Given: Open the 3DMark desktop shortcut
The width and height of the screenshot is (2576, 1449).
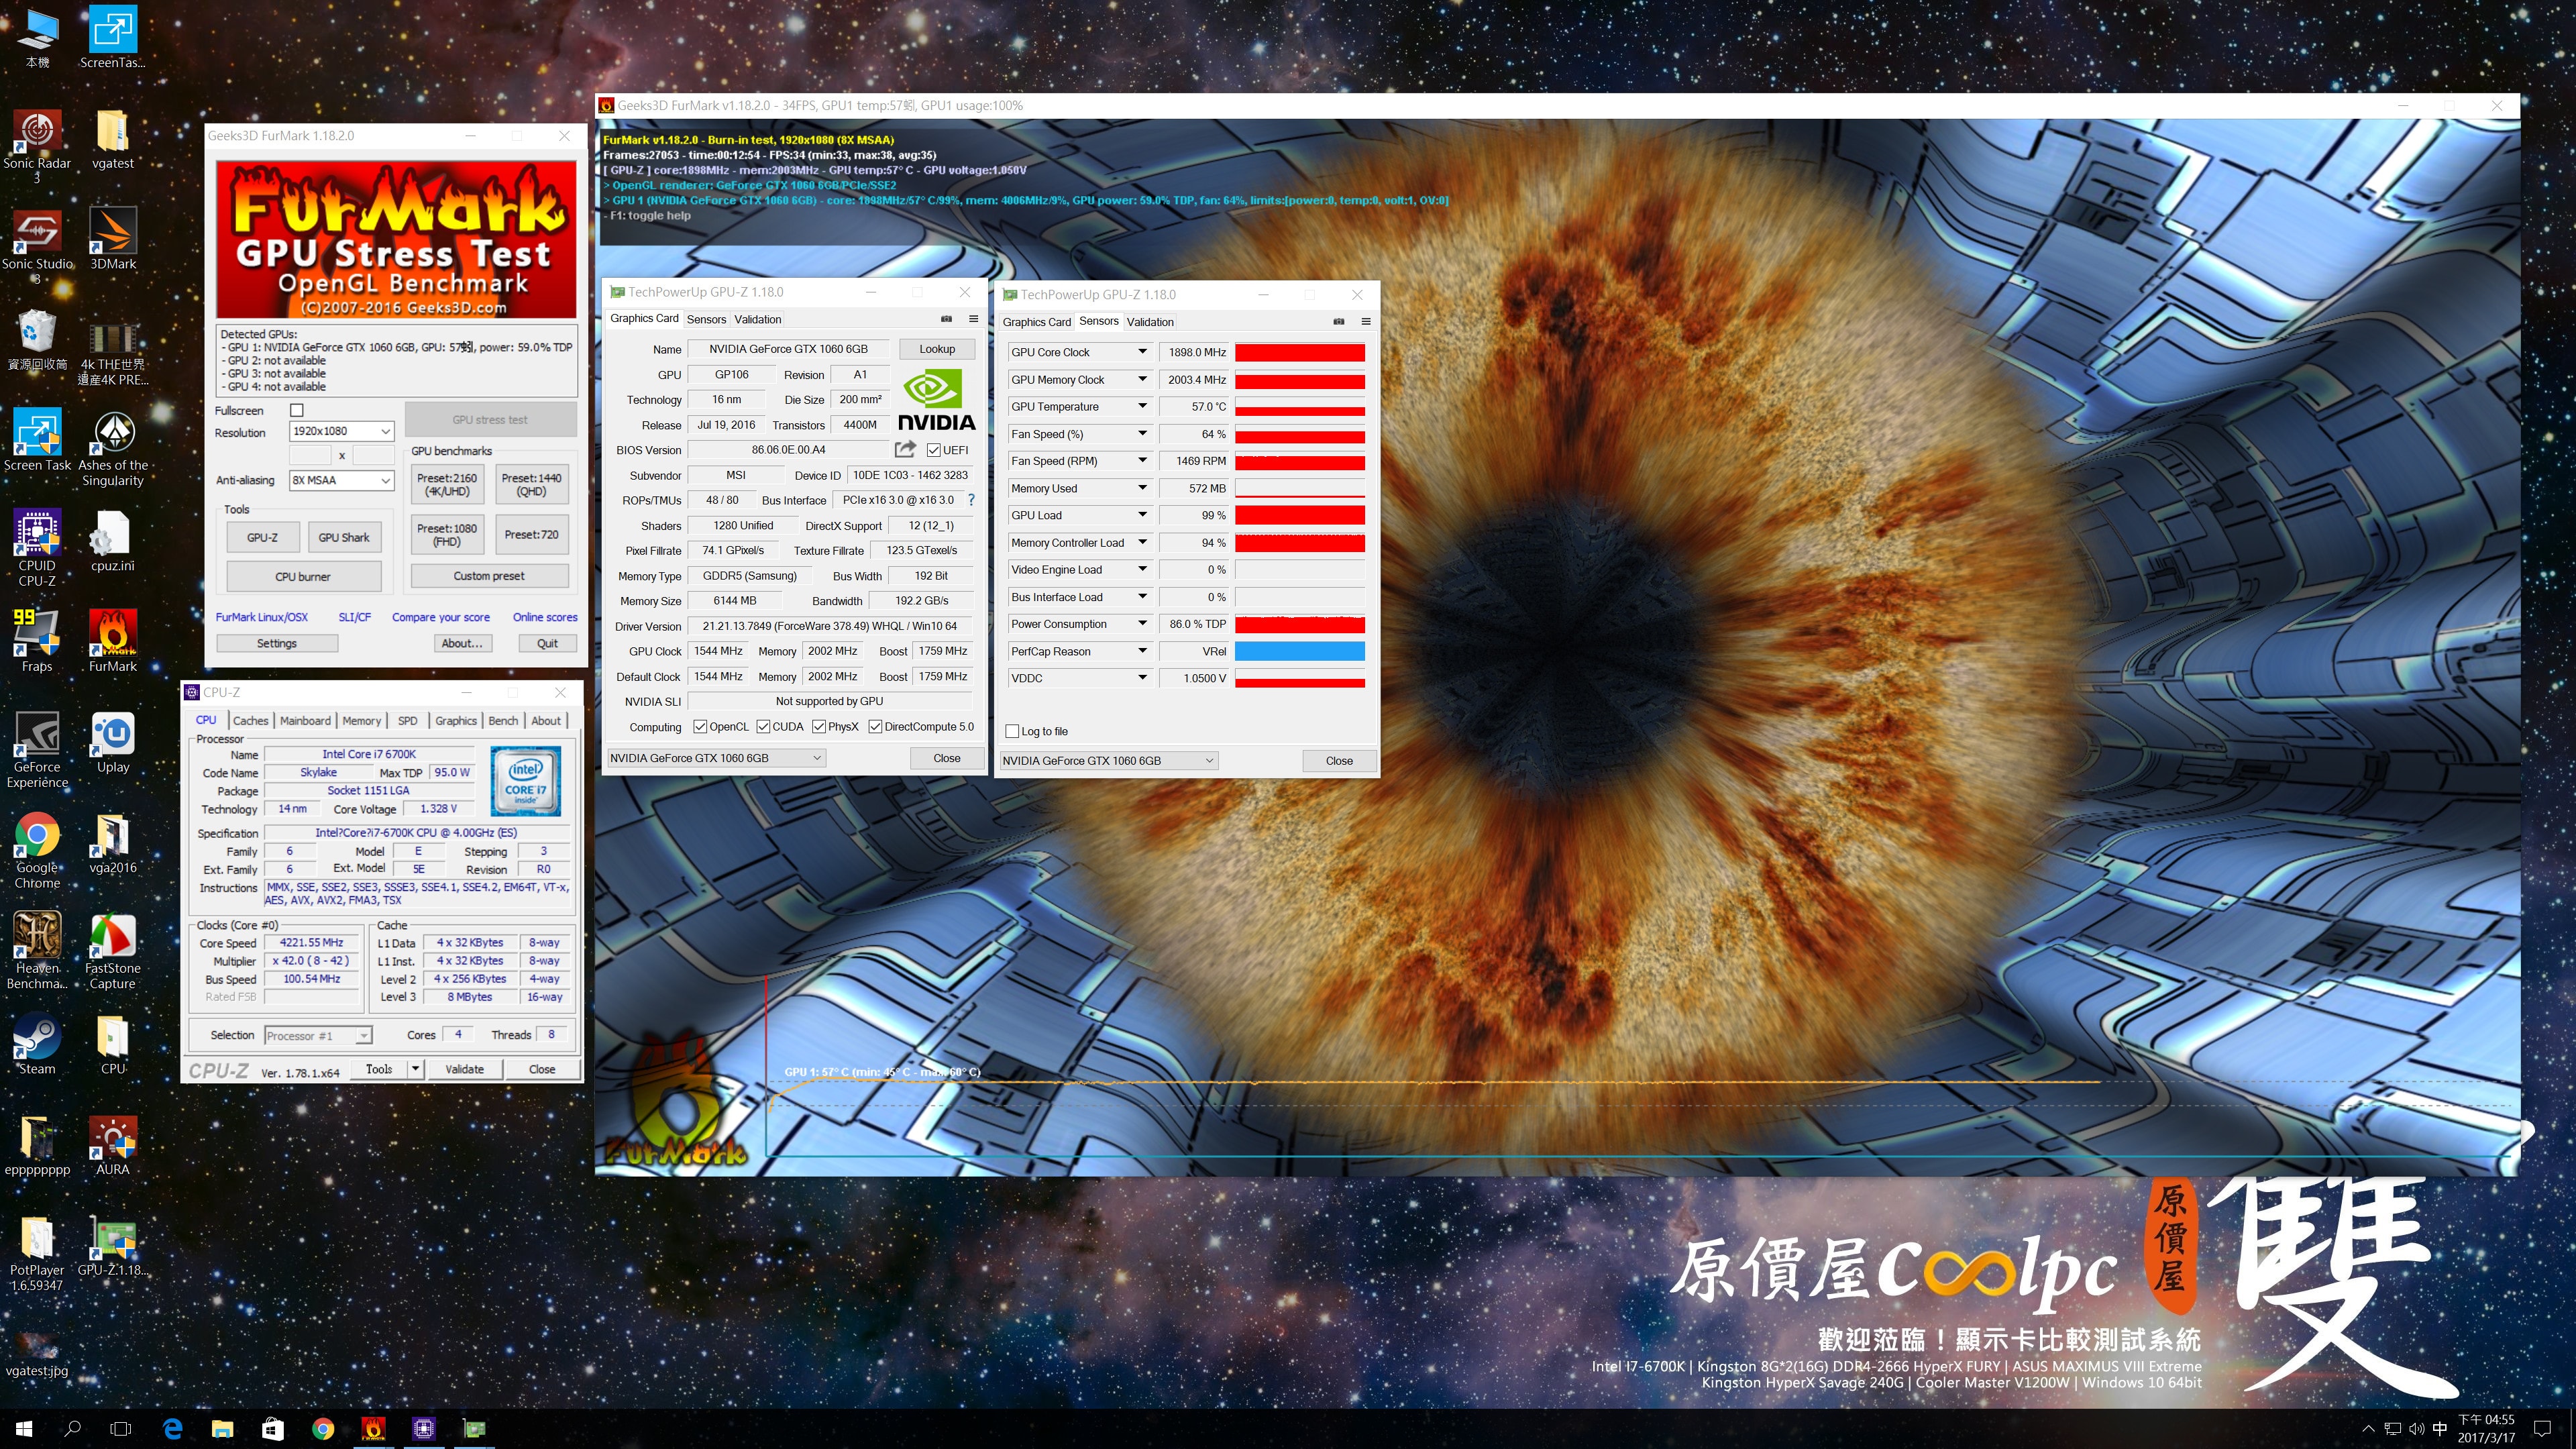Looking at the screenshot, I should coord(113,238).
